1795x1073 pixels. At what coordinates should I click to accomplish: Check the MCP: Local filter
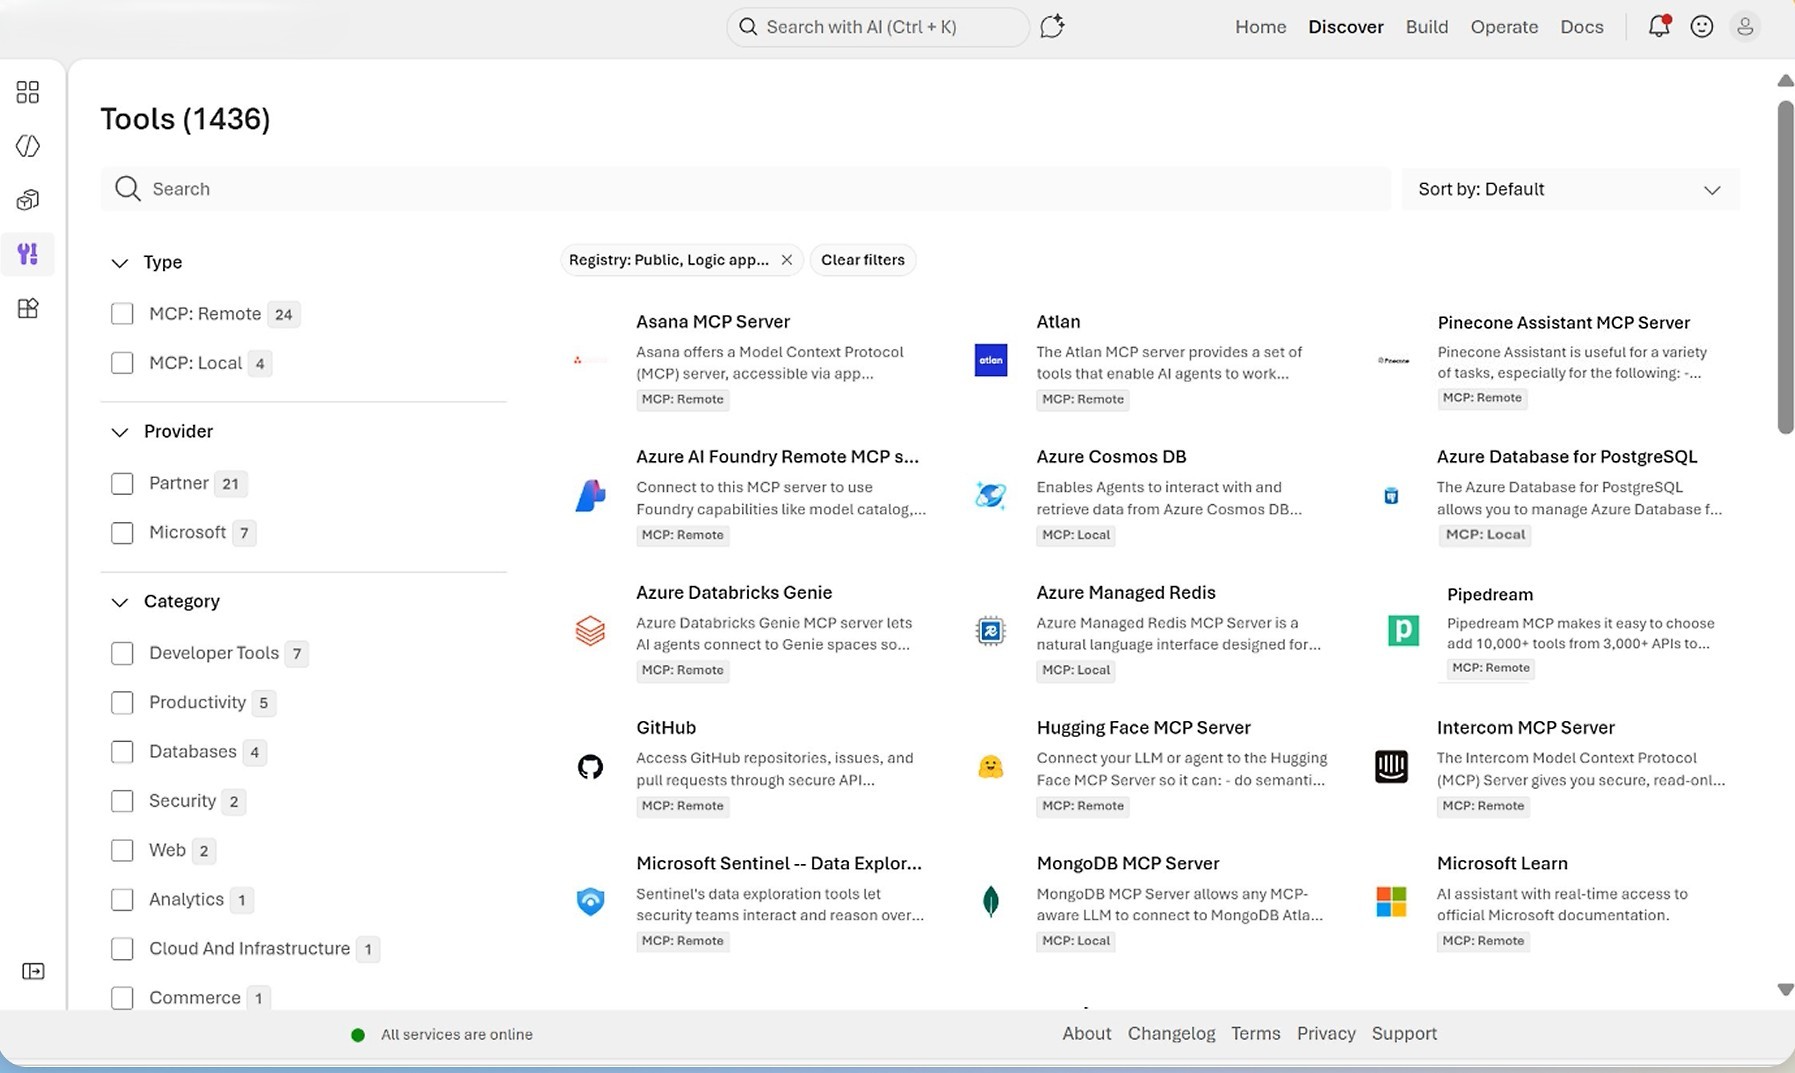point(122,363)
